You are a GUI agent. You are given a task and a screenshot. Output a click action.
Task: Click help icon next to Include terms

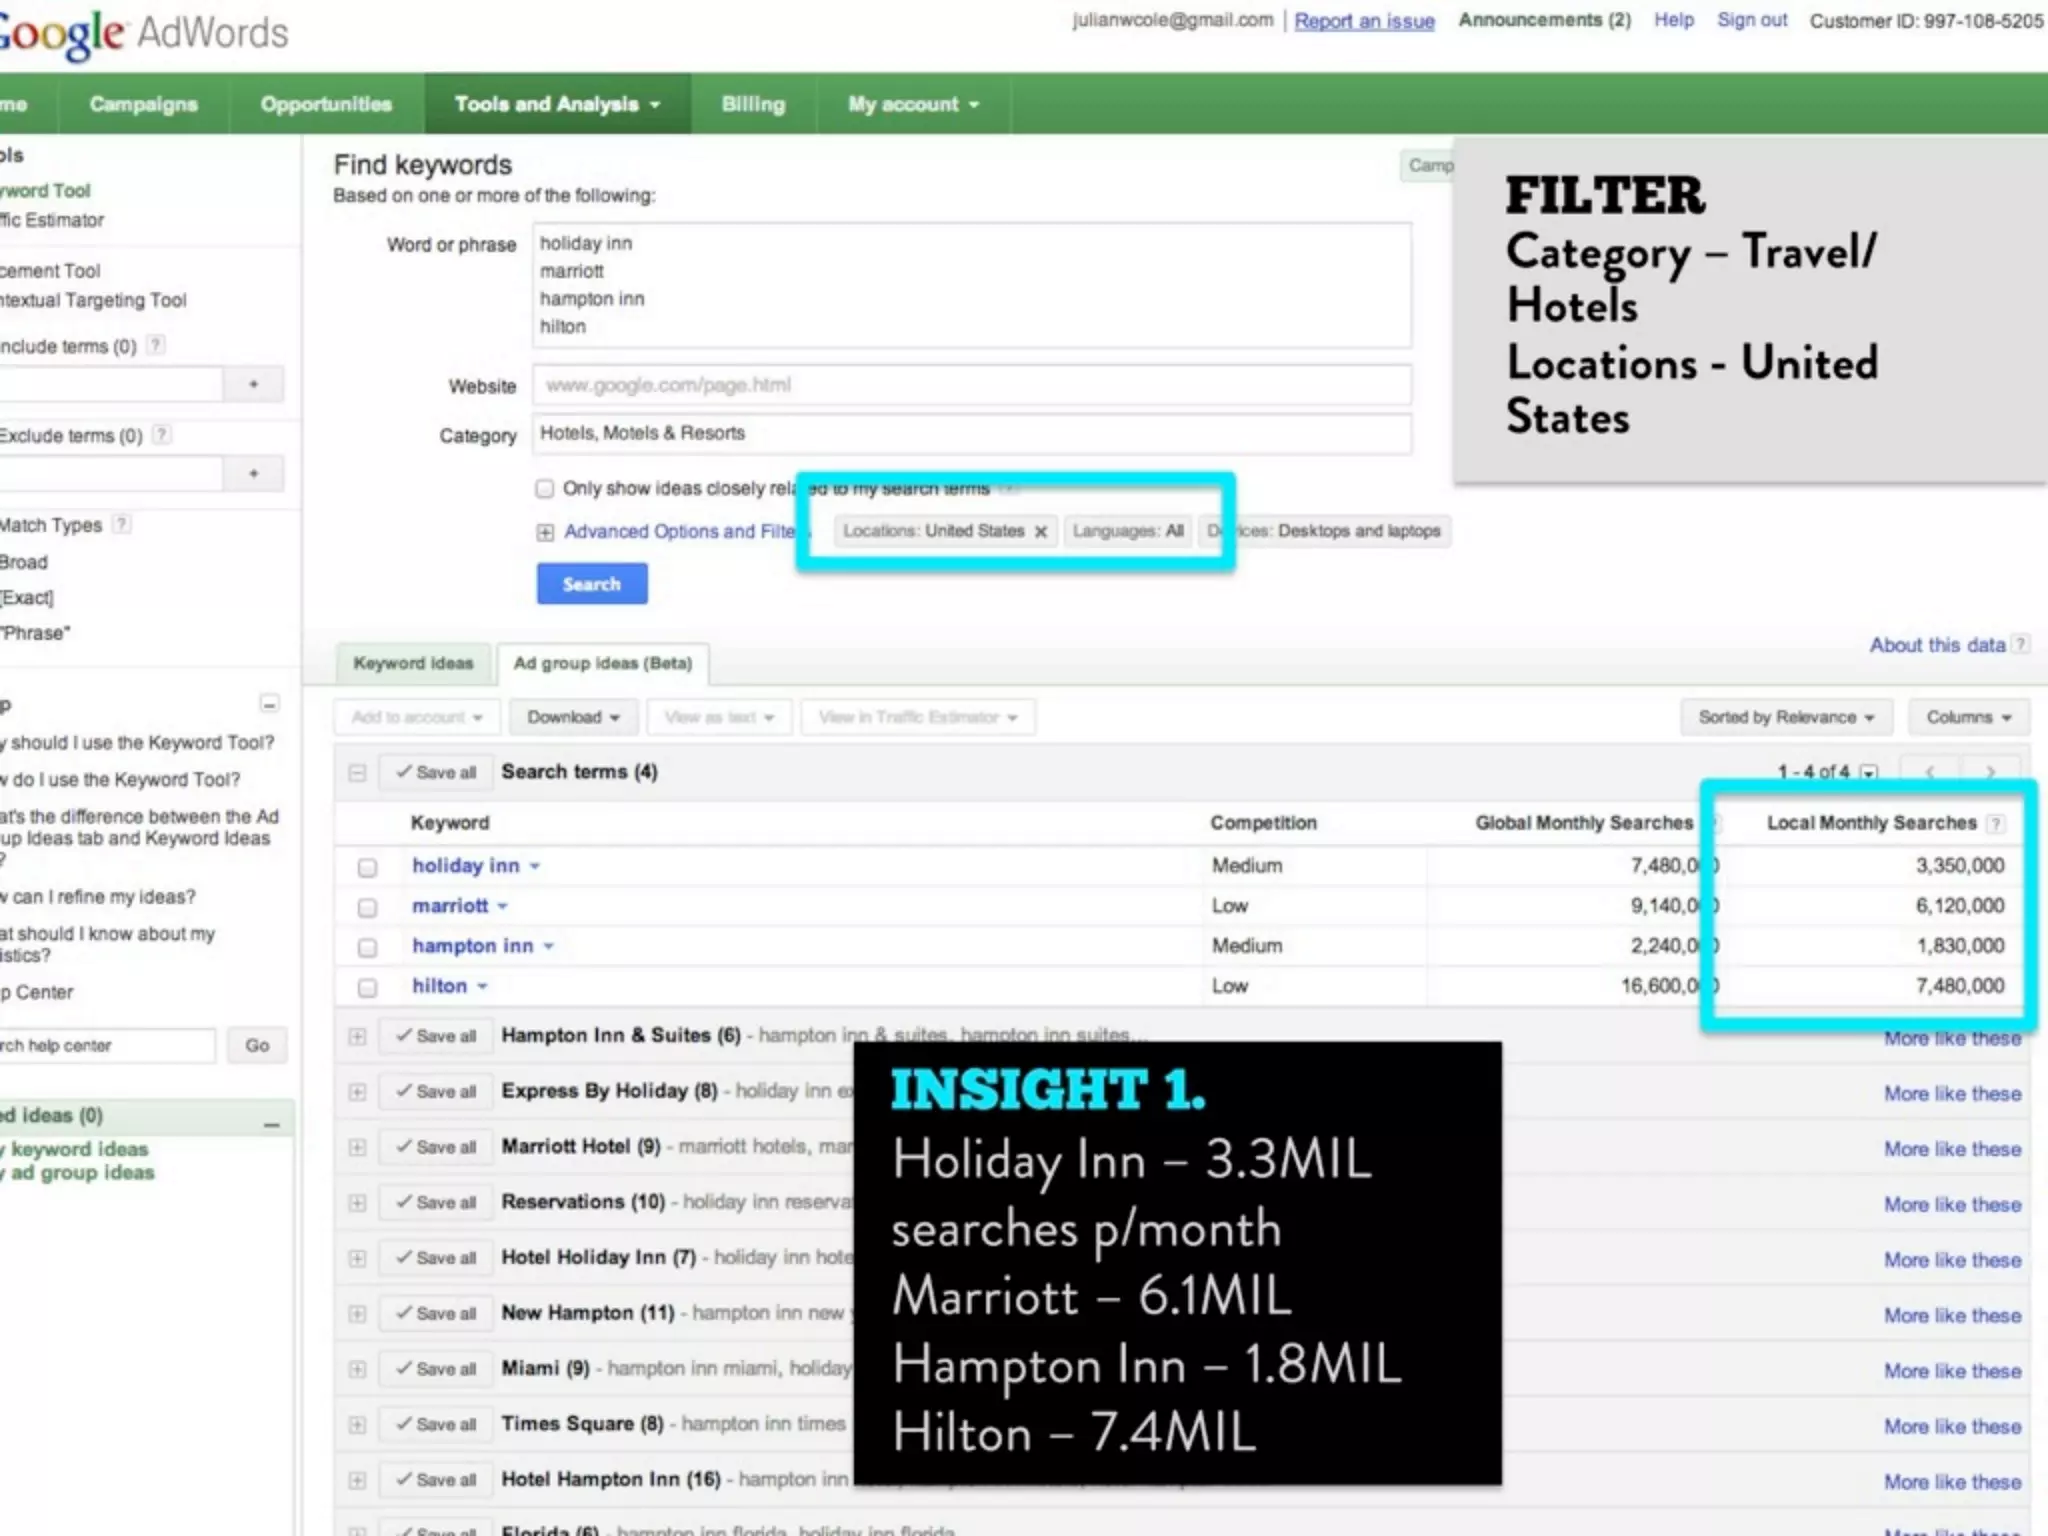156,346
